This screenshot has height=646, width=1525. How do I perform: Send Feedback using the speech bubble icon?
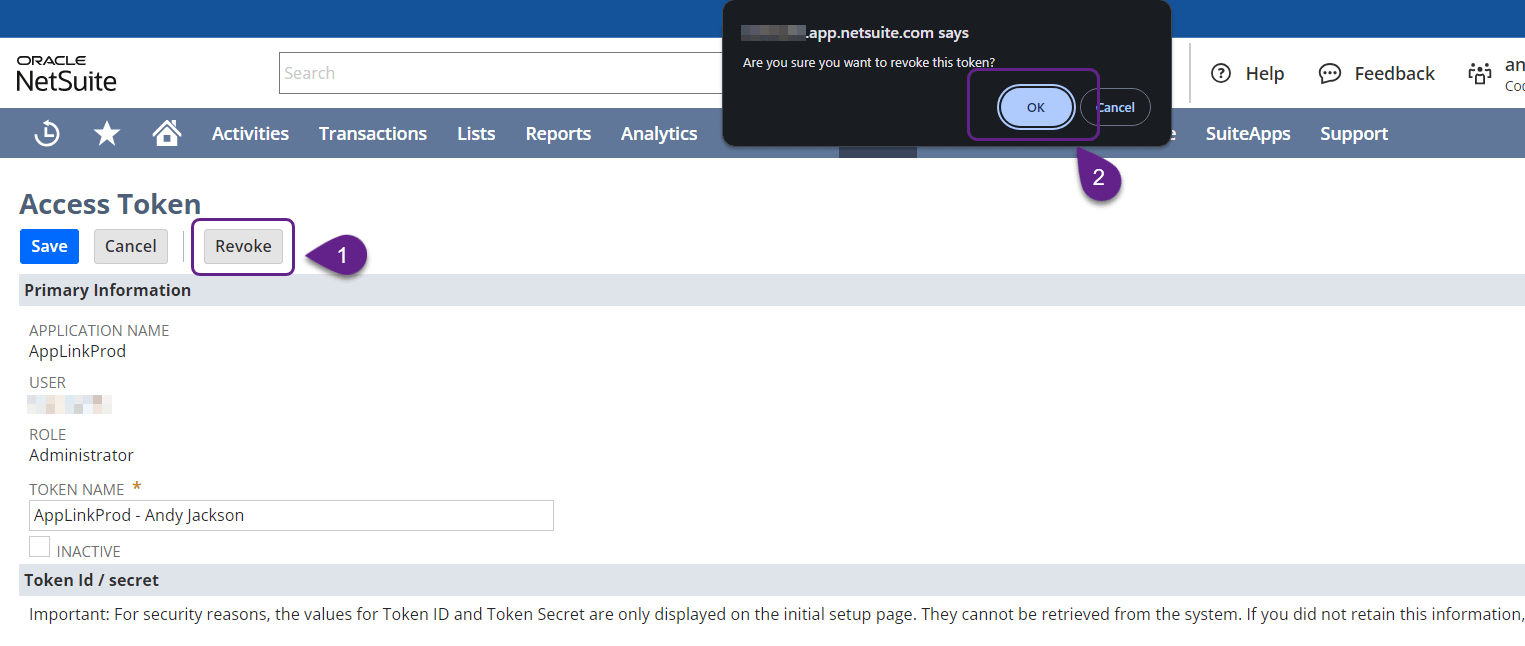click(1377, 73)
